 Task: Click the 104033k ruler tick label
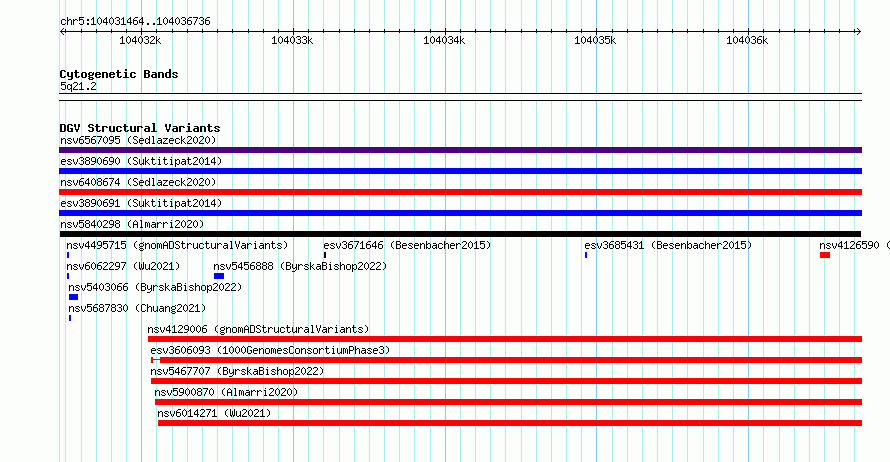click(x=292, y=40)
